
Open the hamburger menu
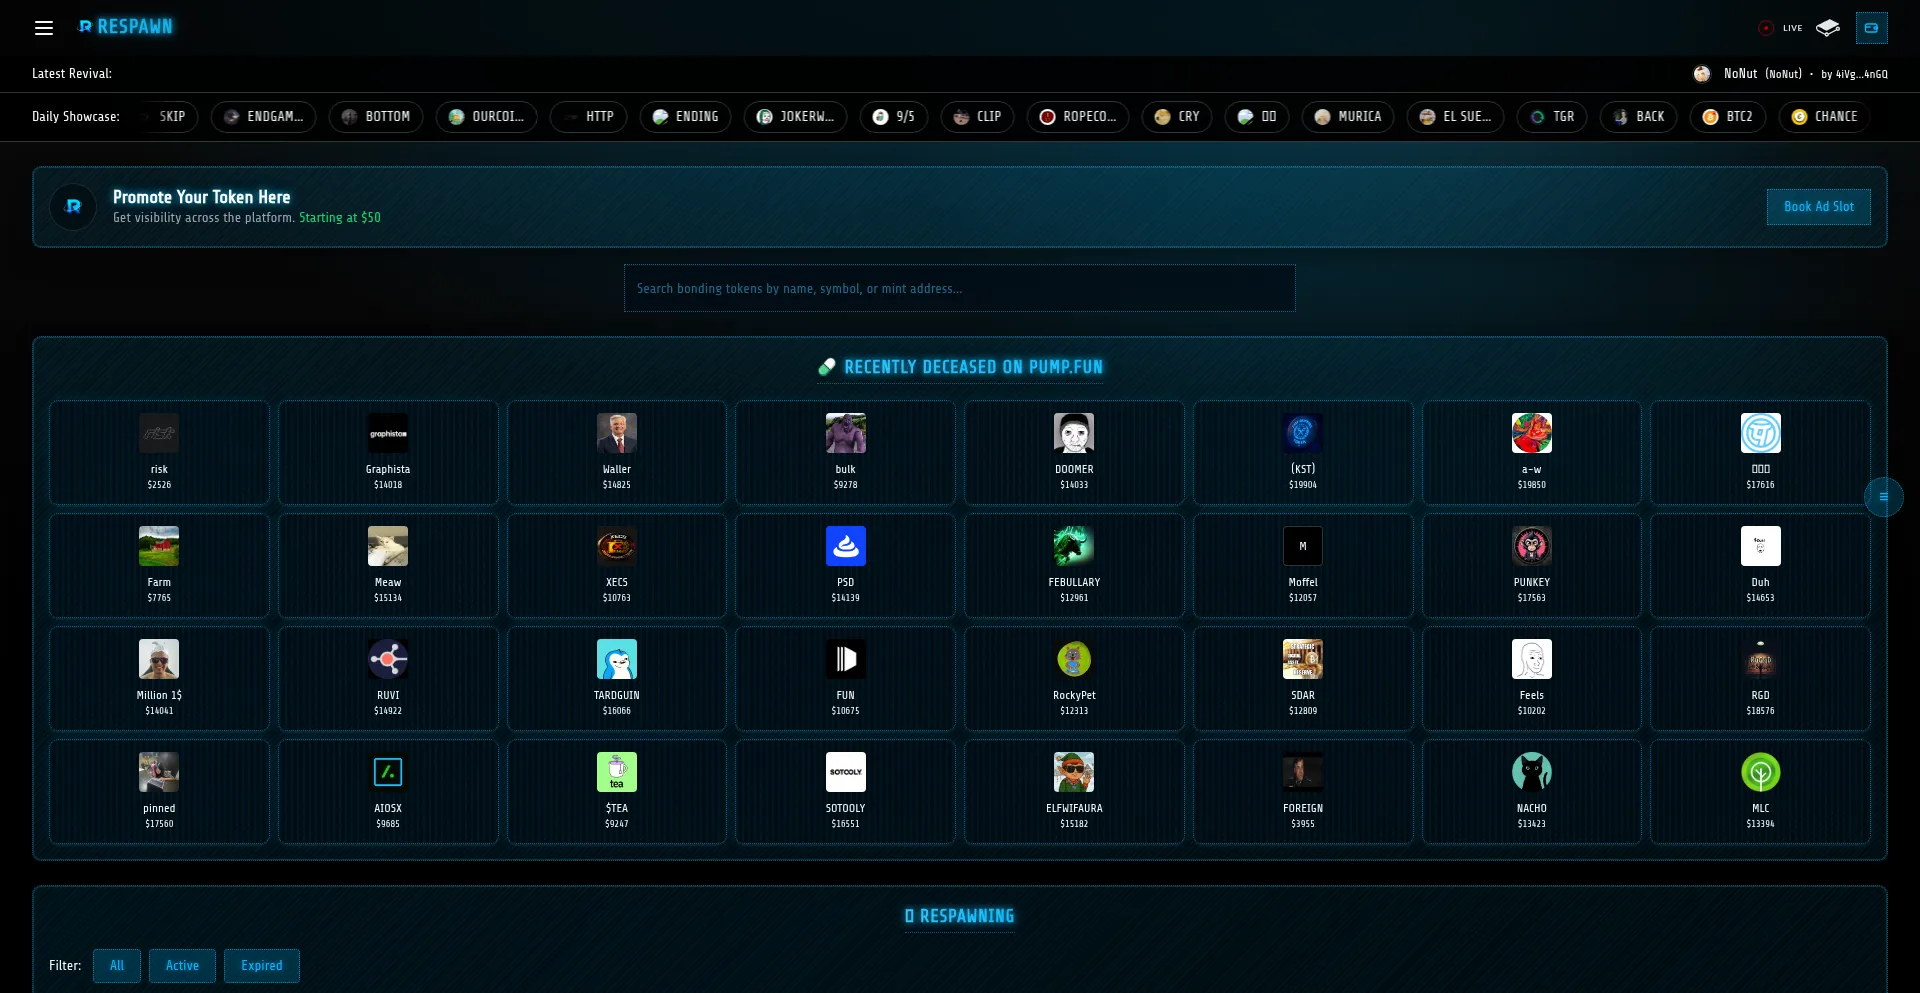tap(44, 28)
